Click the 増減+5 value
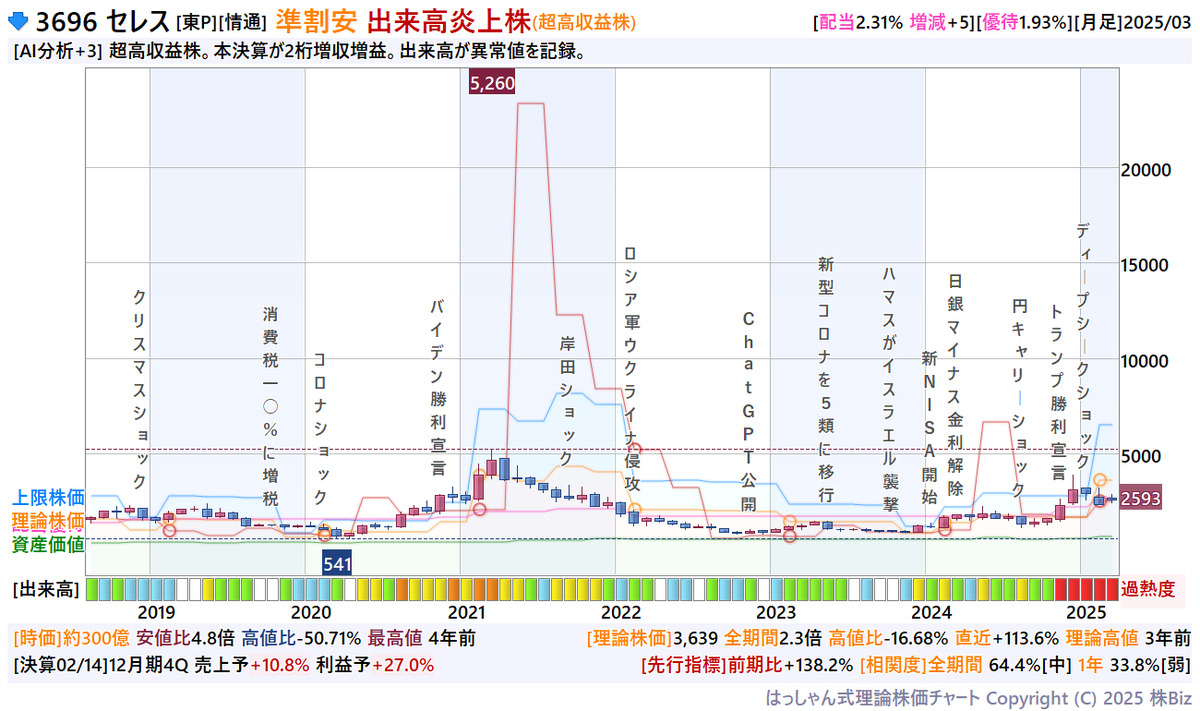Image resolution: width=1200 pixels, height=711 pixels. pyautogui.click(x=942, y=22)
